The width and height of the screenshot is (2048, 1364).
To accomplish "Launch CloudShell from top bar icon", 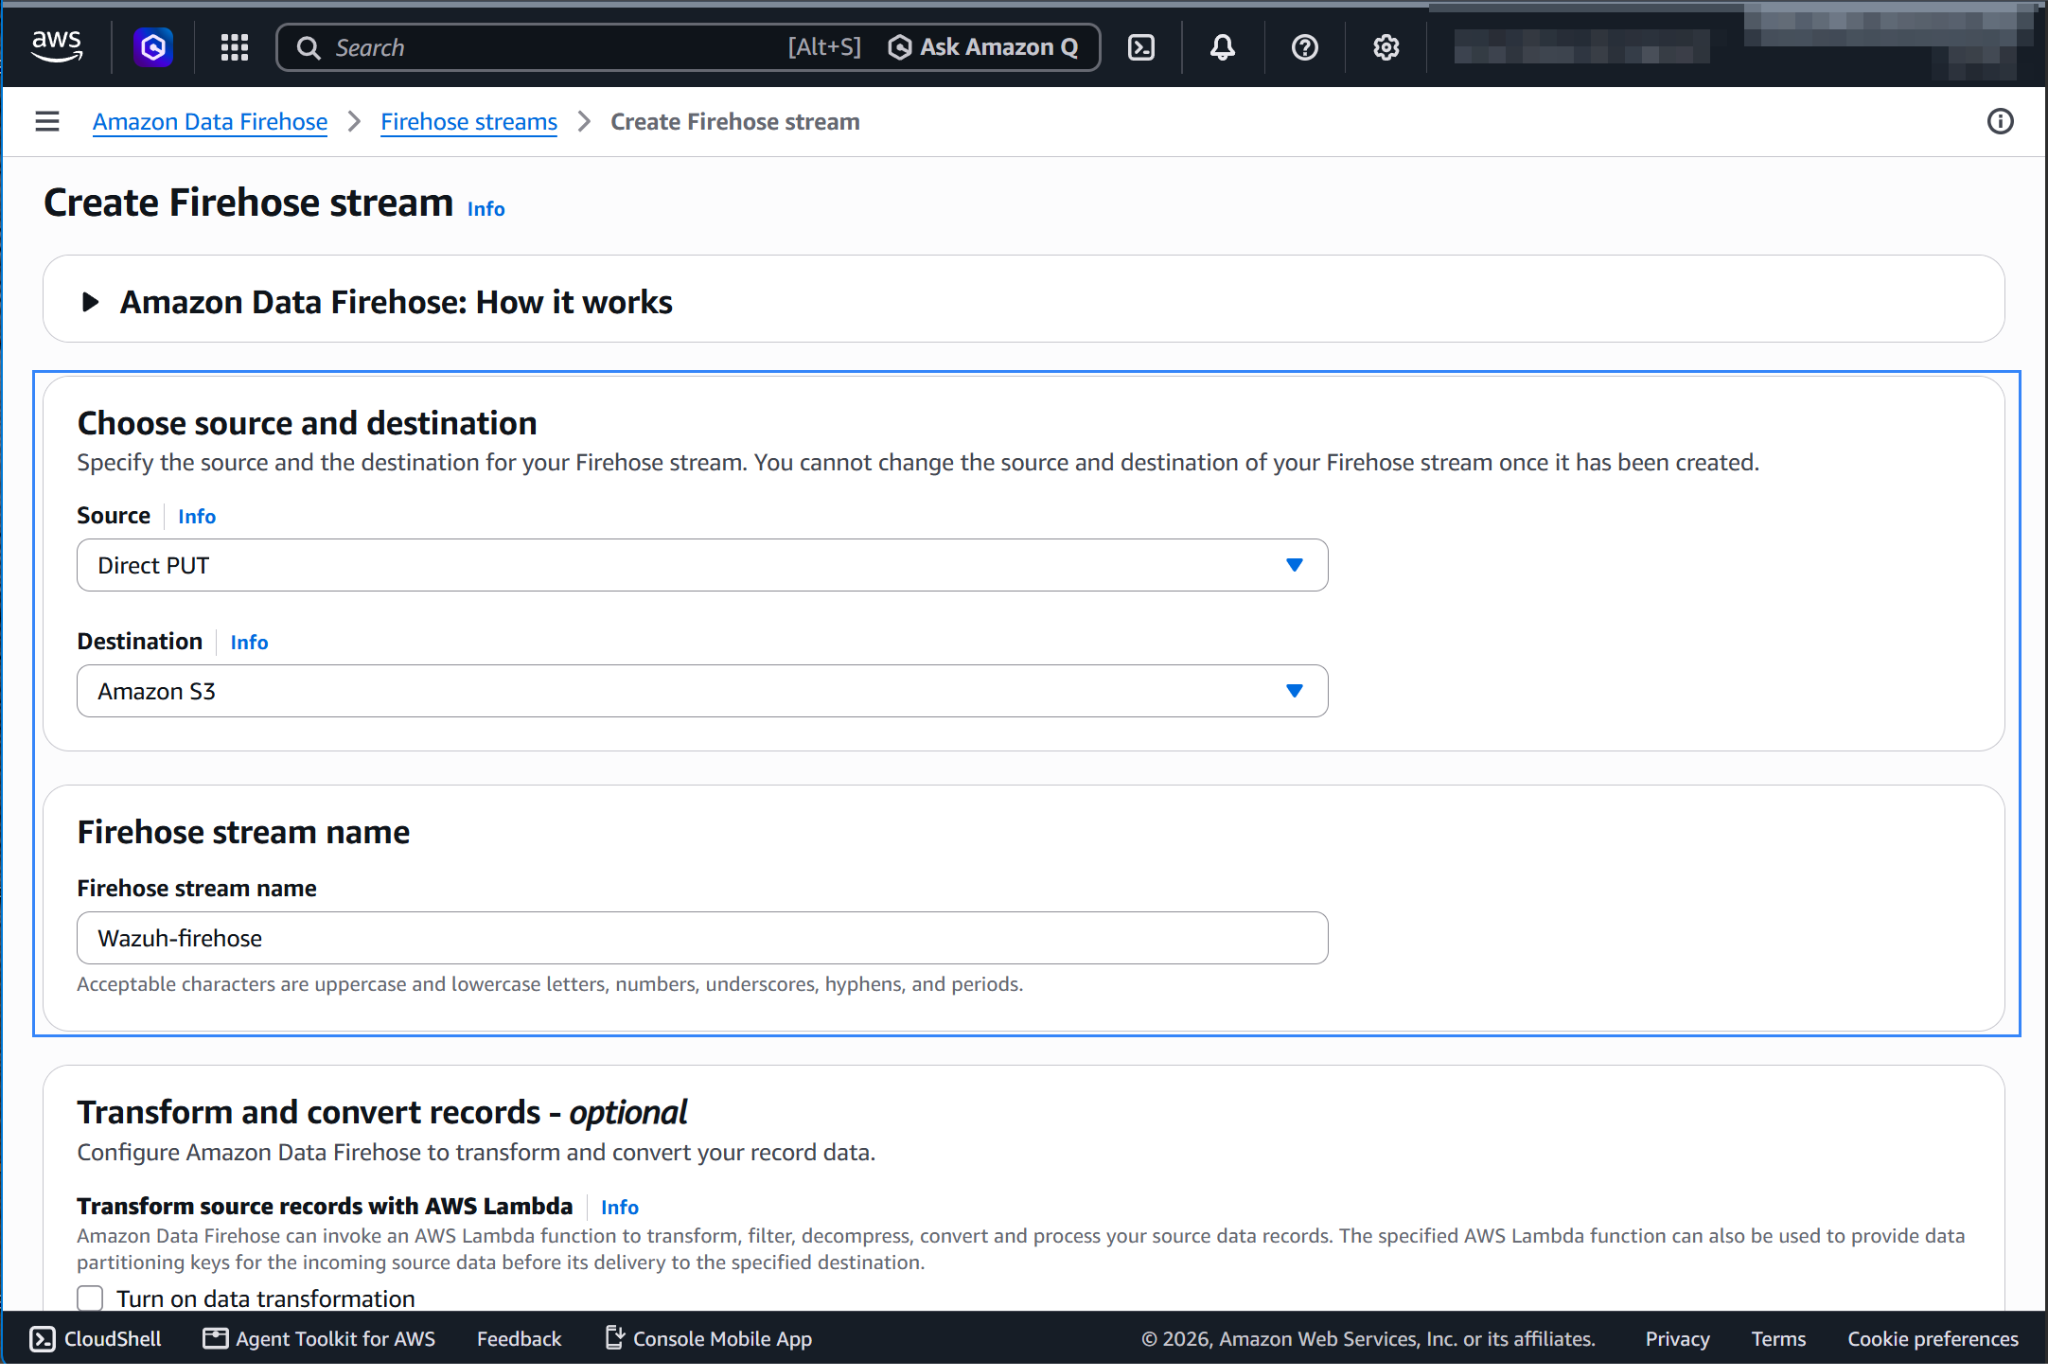I will (1141, 47).
